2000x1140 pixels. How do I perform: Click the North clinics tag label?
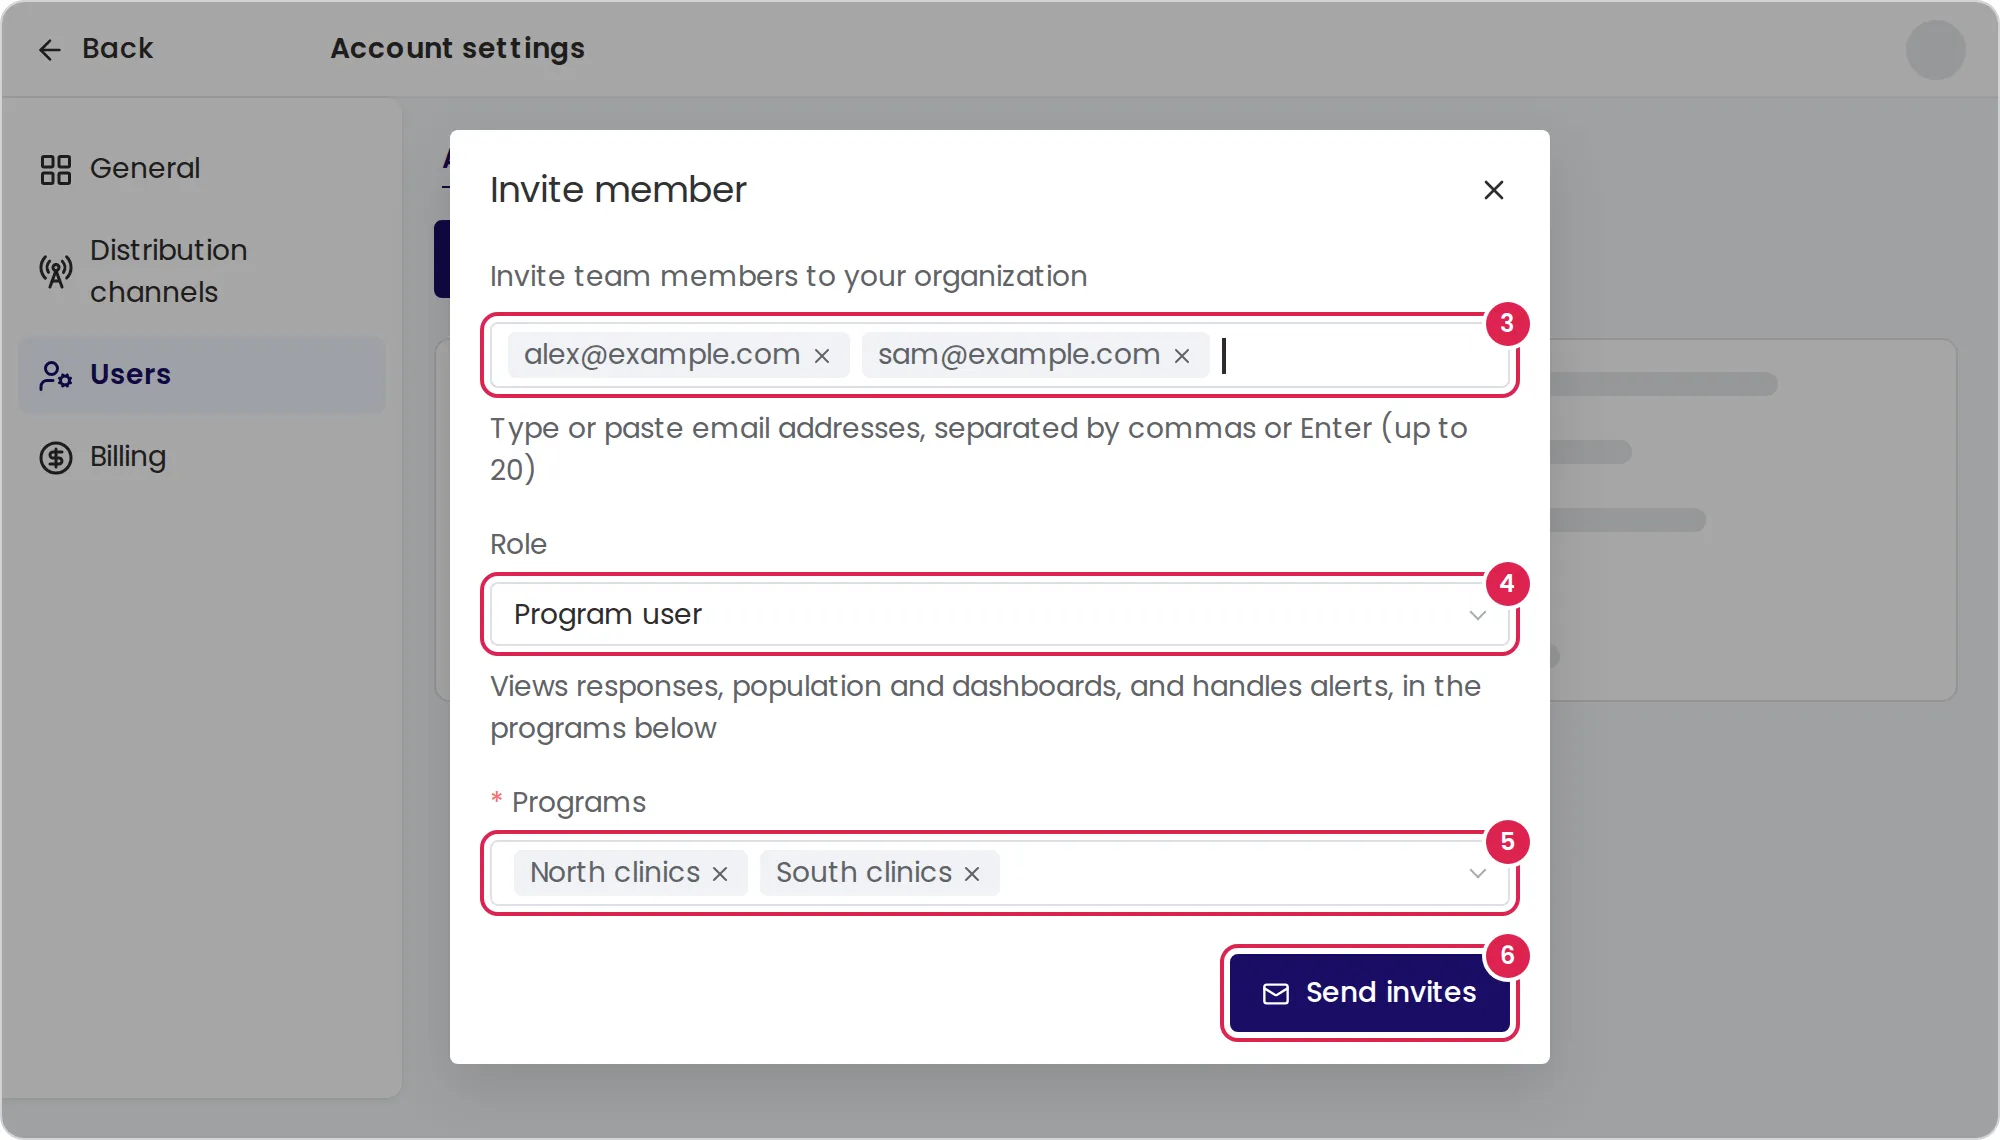coord(615,873)
